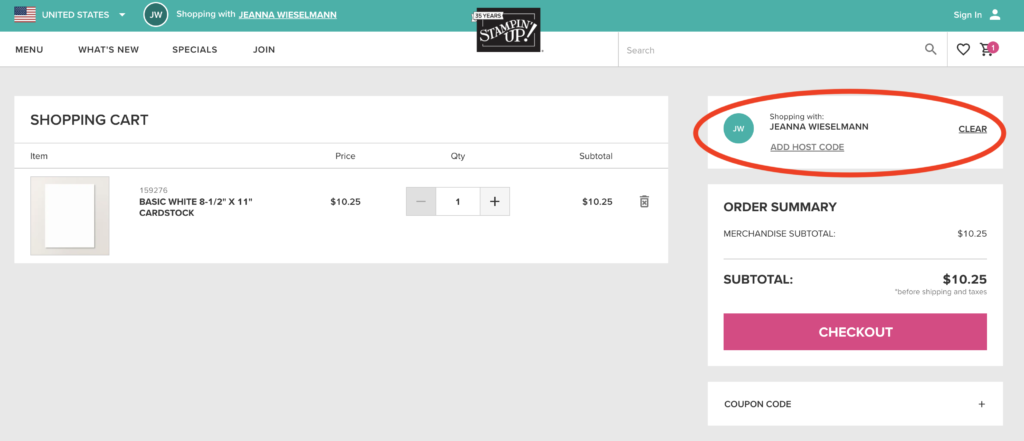This screenshot has width=1024, height=441.
Task: Open the Menu navigation item
Action: [29, 50]
